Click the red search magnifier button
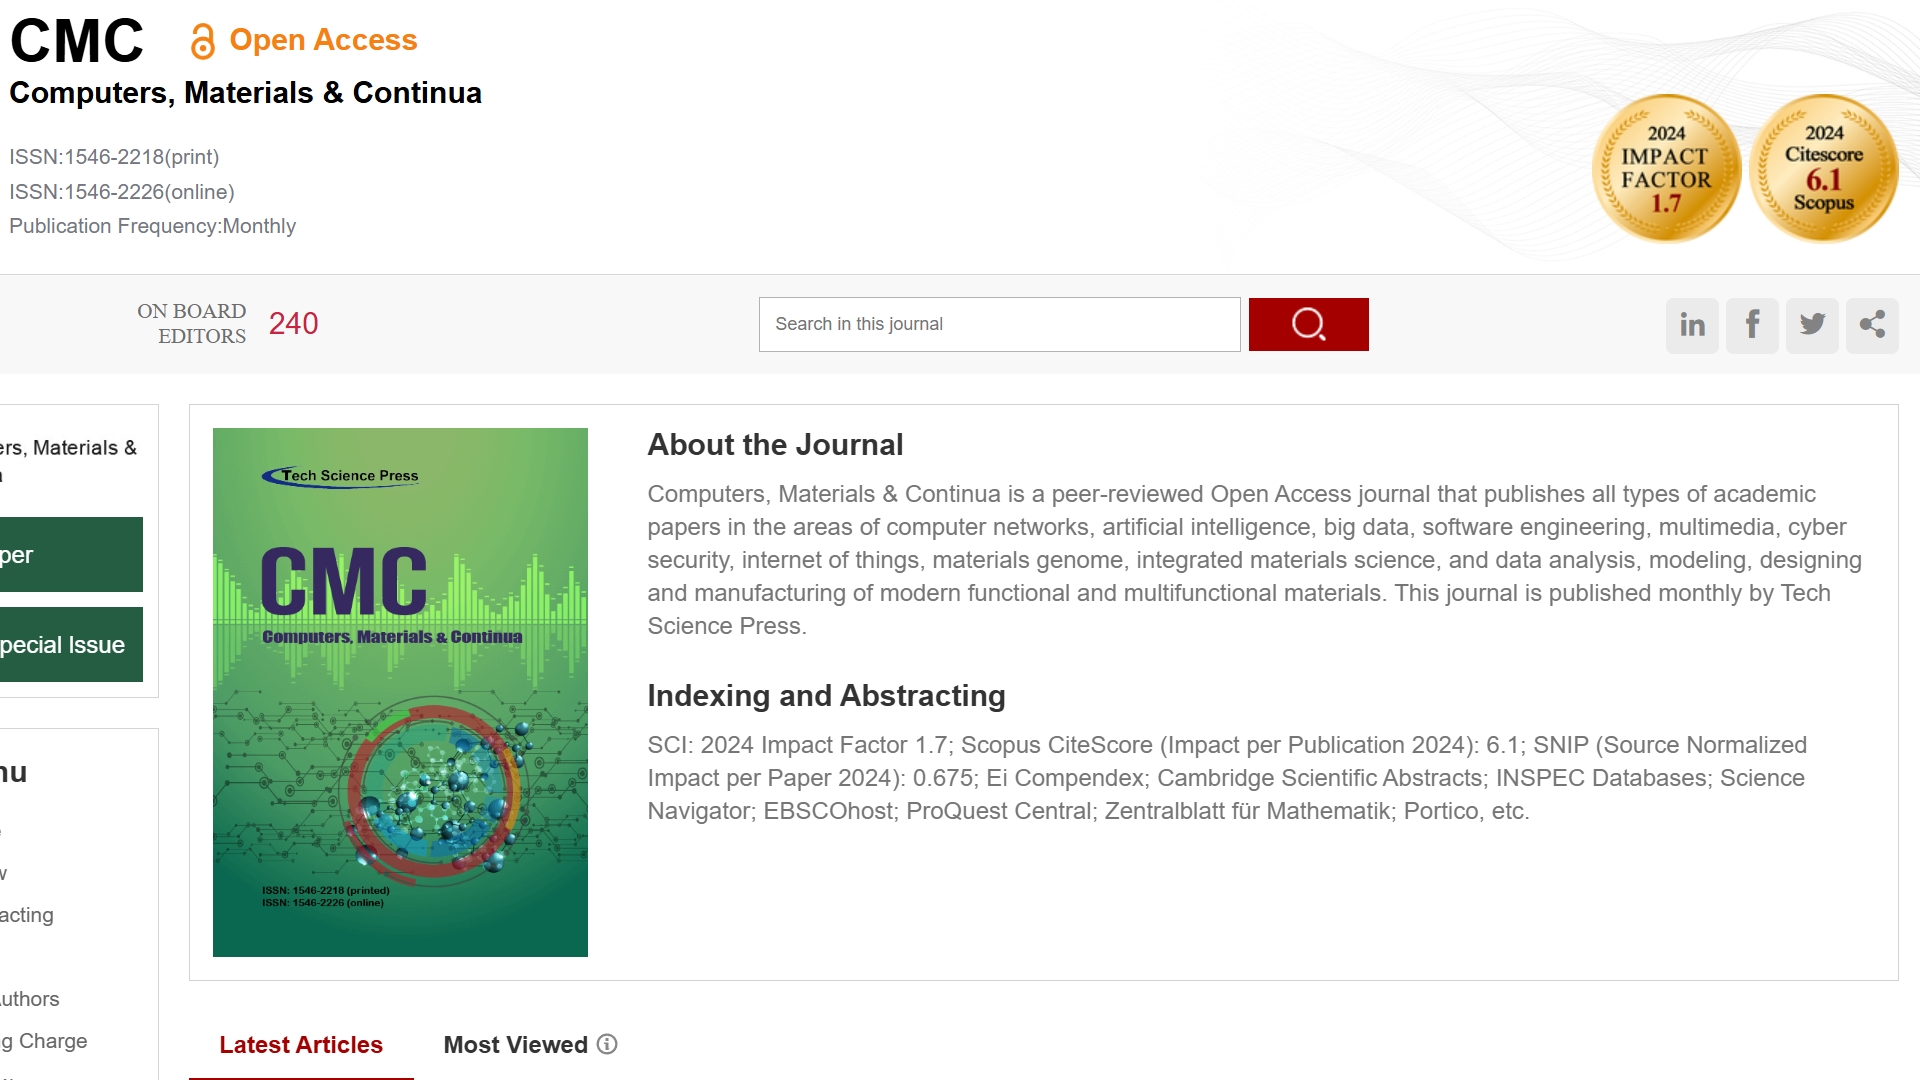 pos(1308,324)
